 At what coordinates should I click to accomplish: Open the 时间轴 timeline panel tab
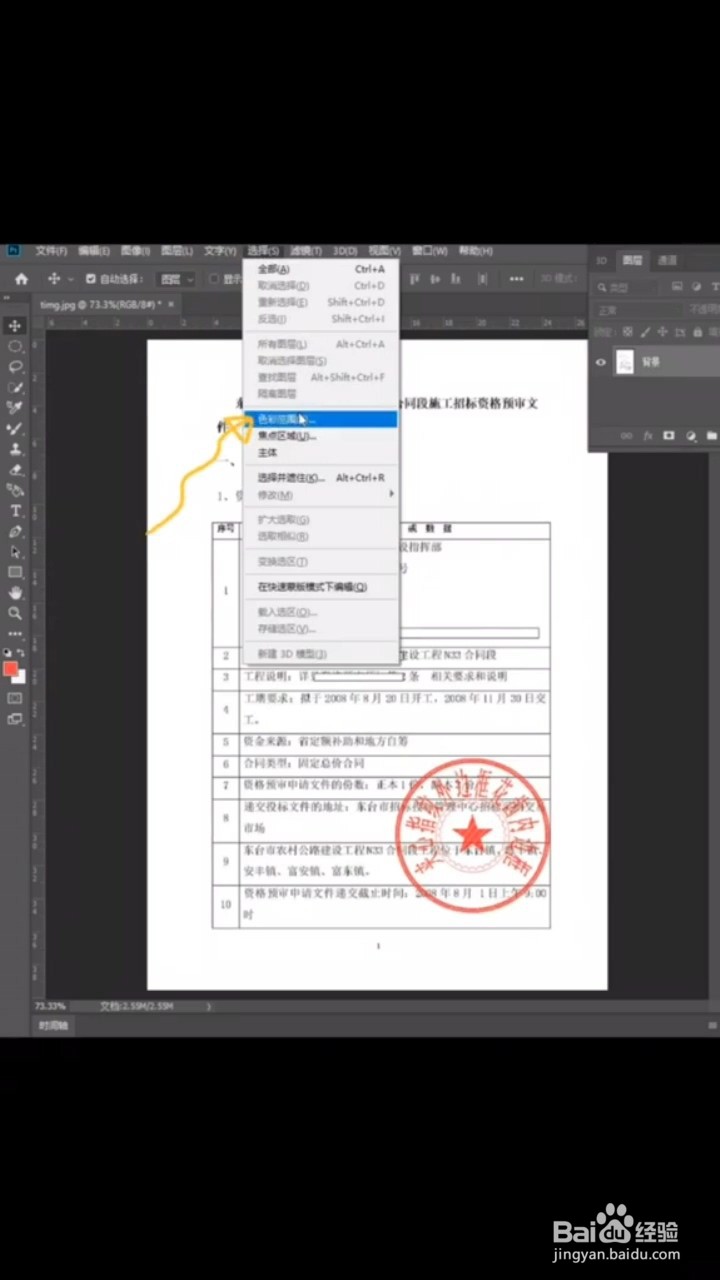click(x=53, y=1025)
